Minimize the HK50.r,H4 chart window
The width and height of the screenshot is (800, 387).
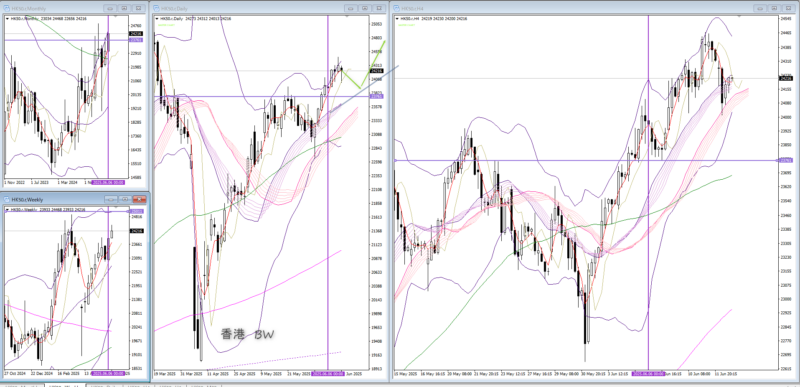759,8
